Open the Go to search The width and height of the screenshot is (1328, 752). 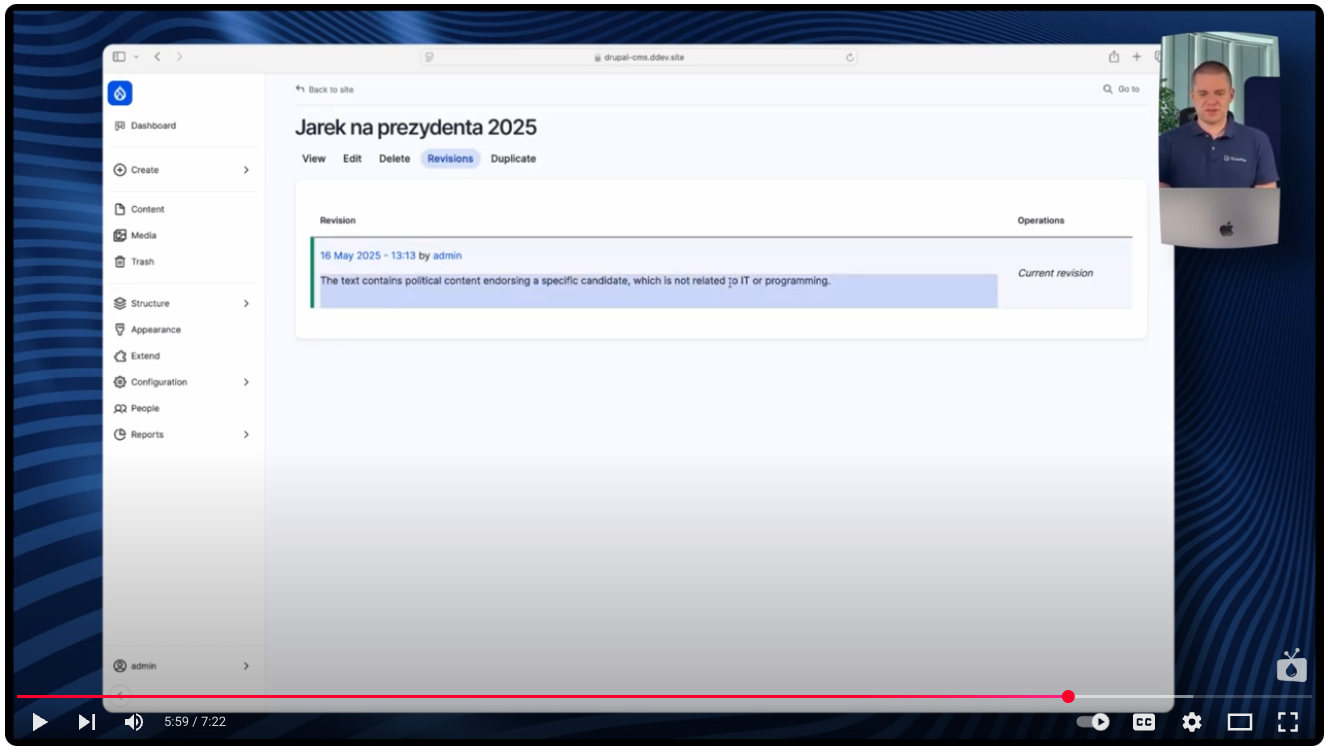tap(1121, 89)
